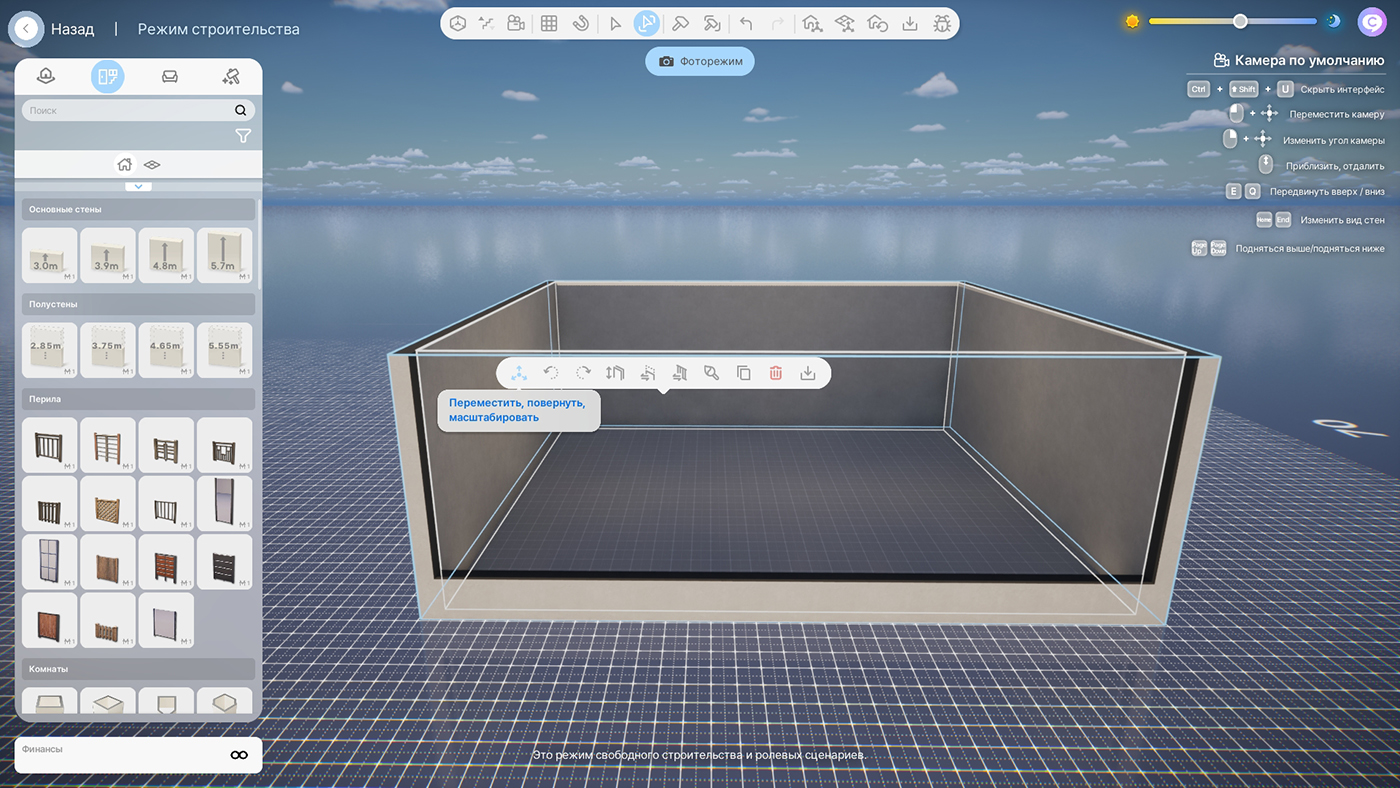Click the solid wall swap icon
The height and width of the screenshot is (788, 1400).
[679, 373]
